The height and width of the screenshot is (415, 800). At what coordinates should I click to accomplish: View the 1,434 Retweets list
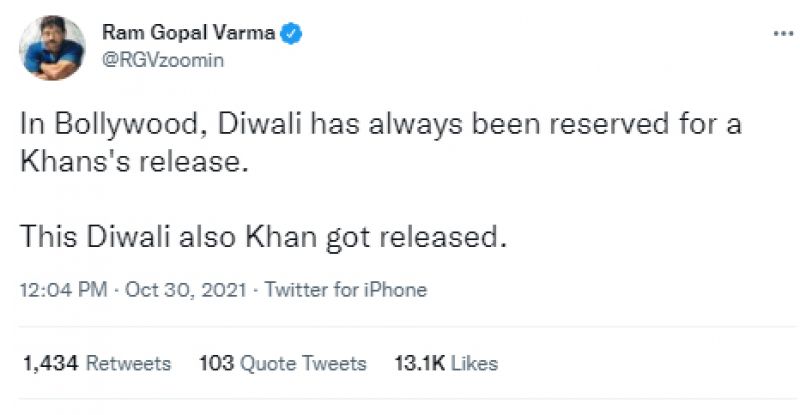tap(96, 363)
